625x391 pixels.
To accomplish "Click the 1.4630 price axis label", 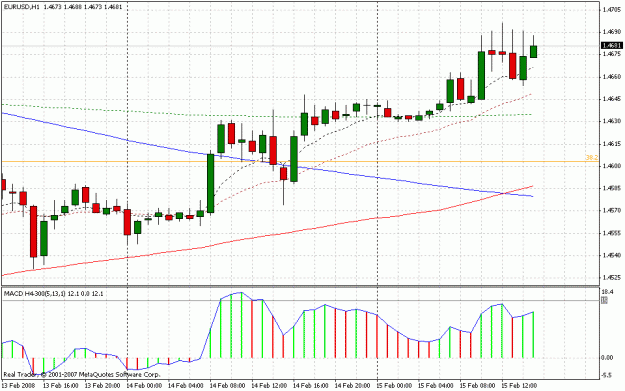I will (x=611, y=121).
